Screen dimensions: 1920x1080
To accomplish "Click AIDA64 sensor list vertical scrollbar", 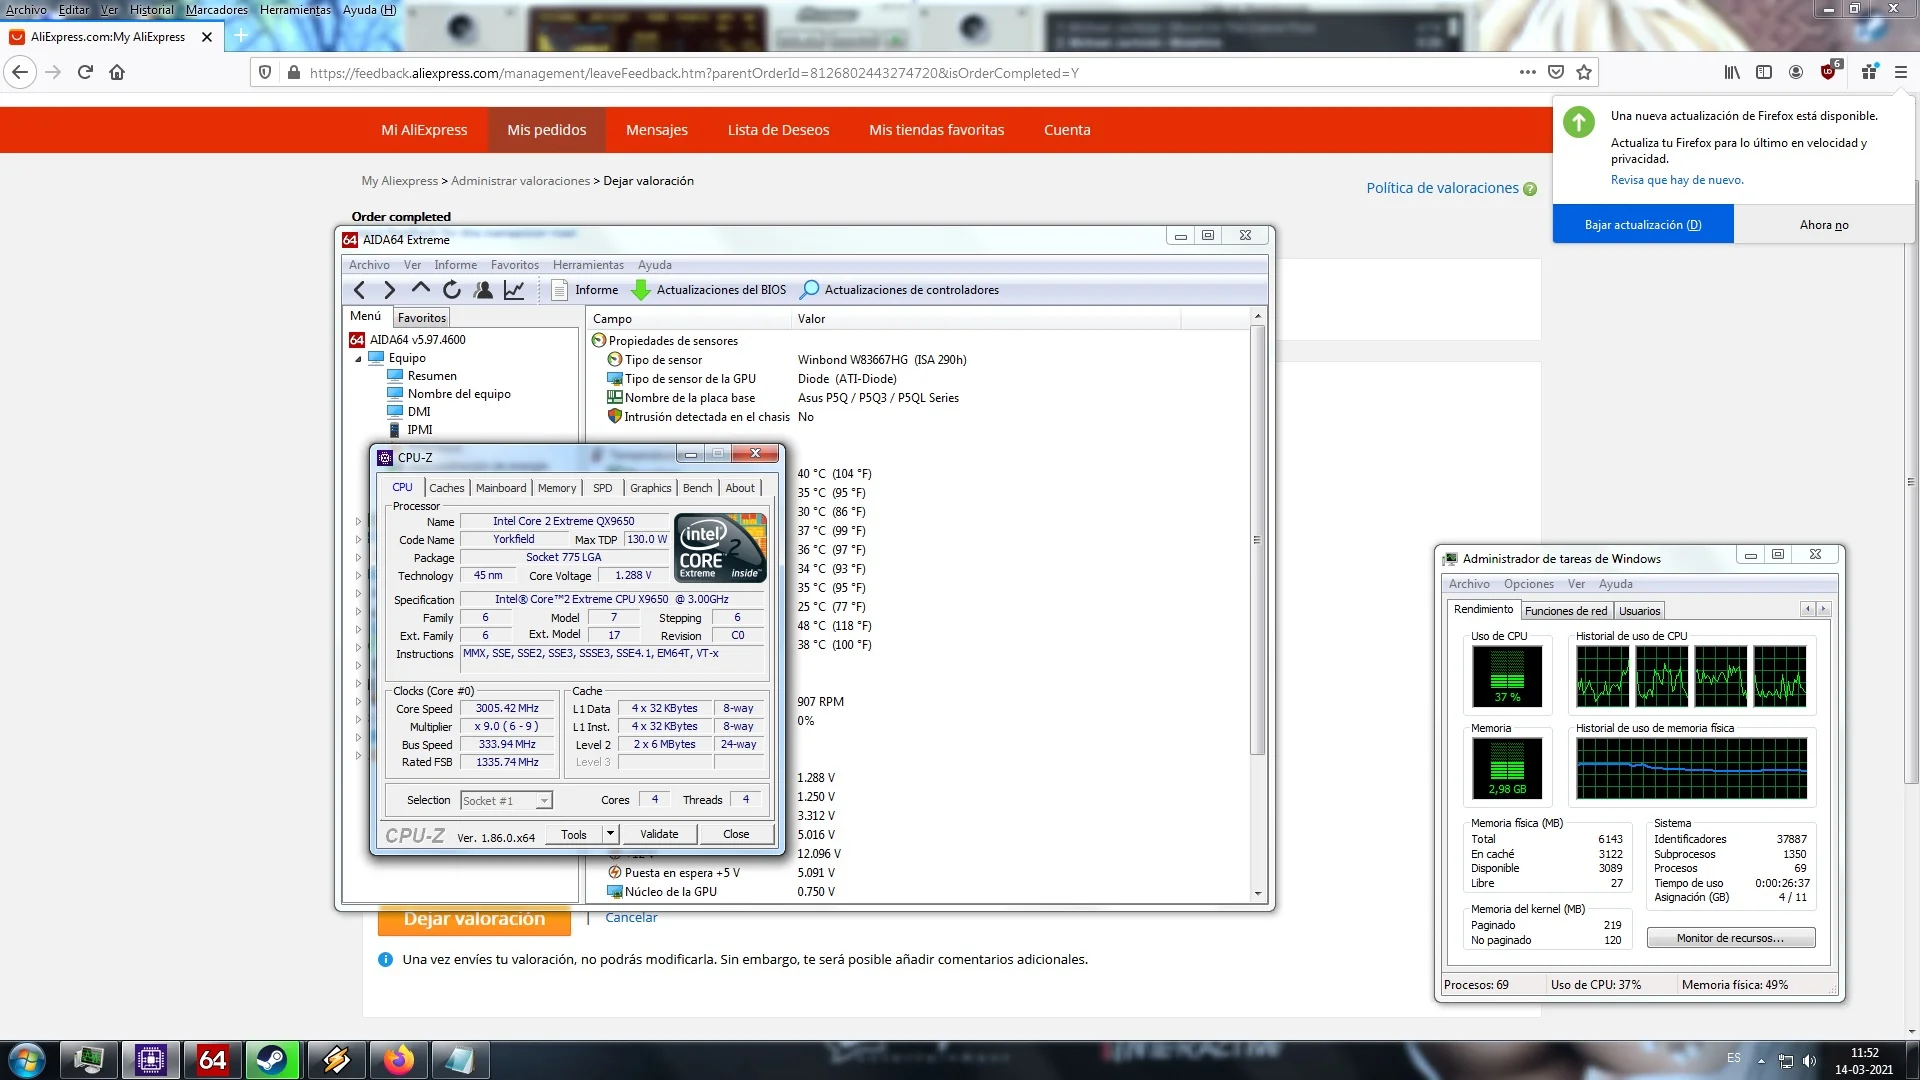I will coord(1258,540).
